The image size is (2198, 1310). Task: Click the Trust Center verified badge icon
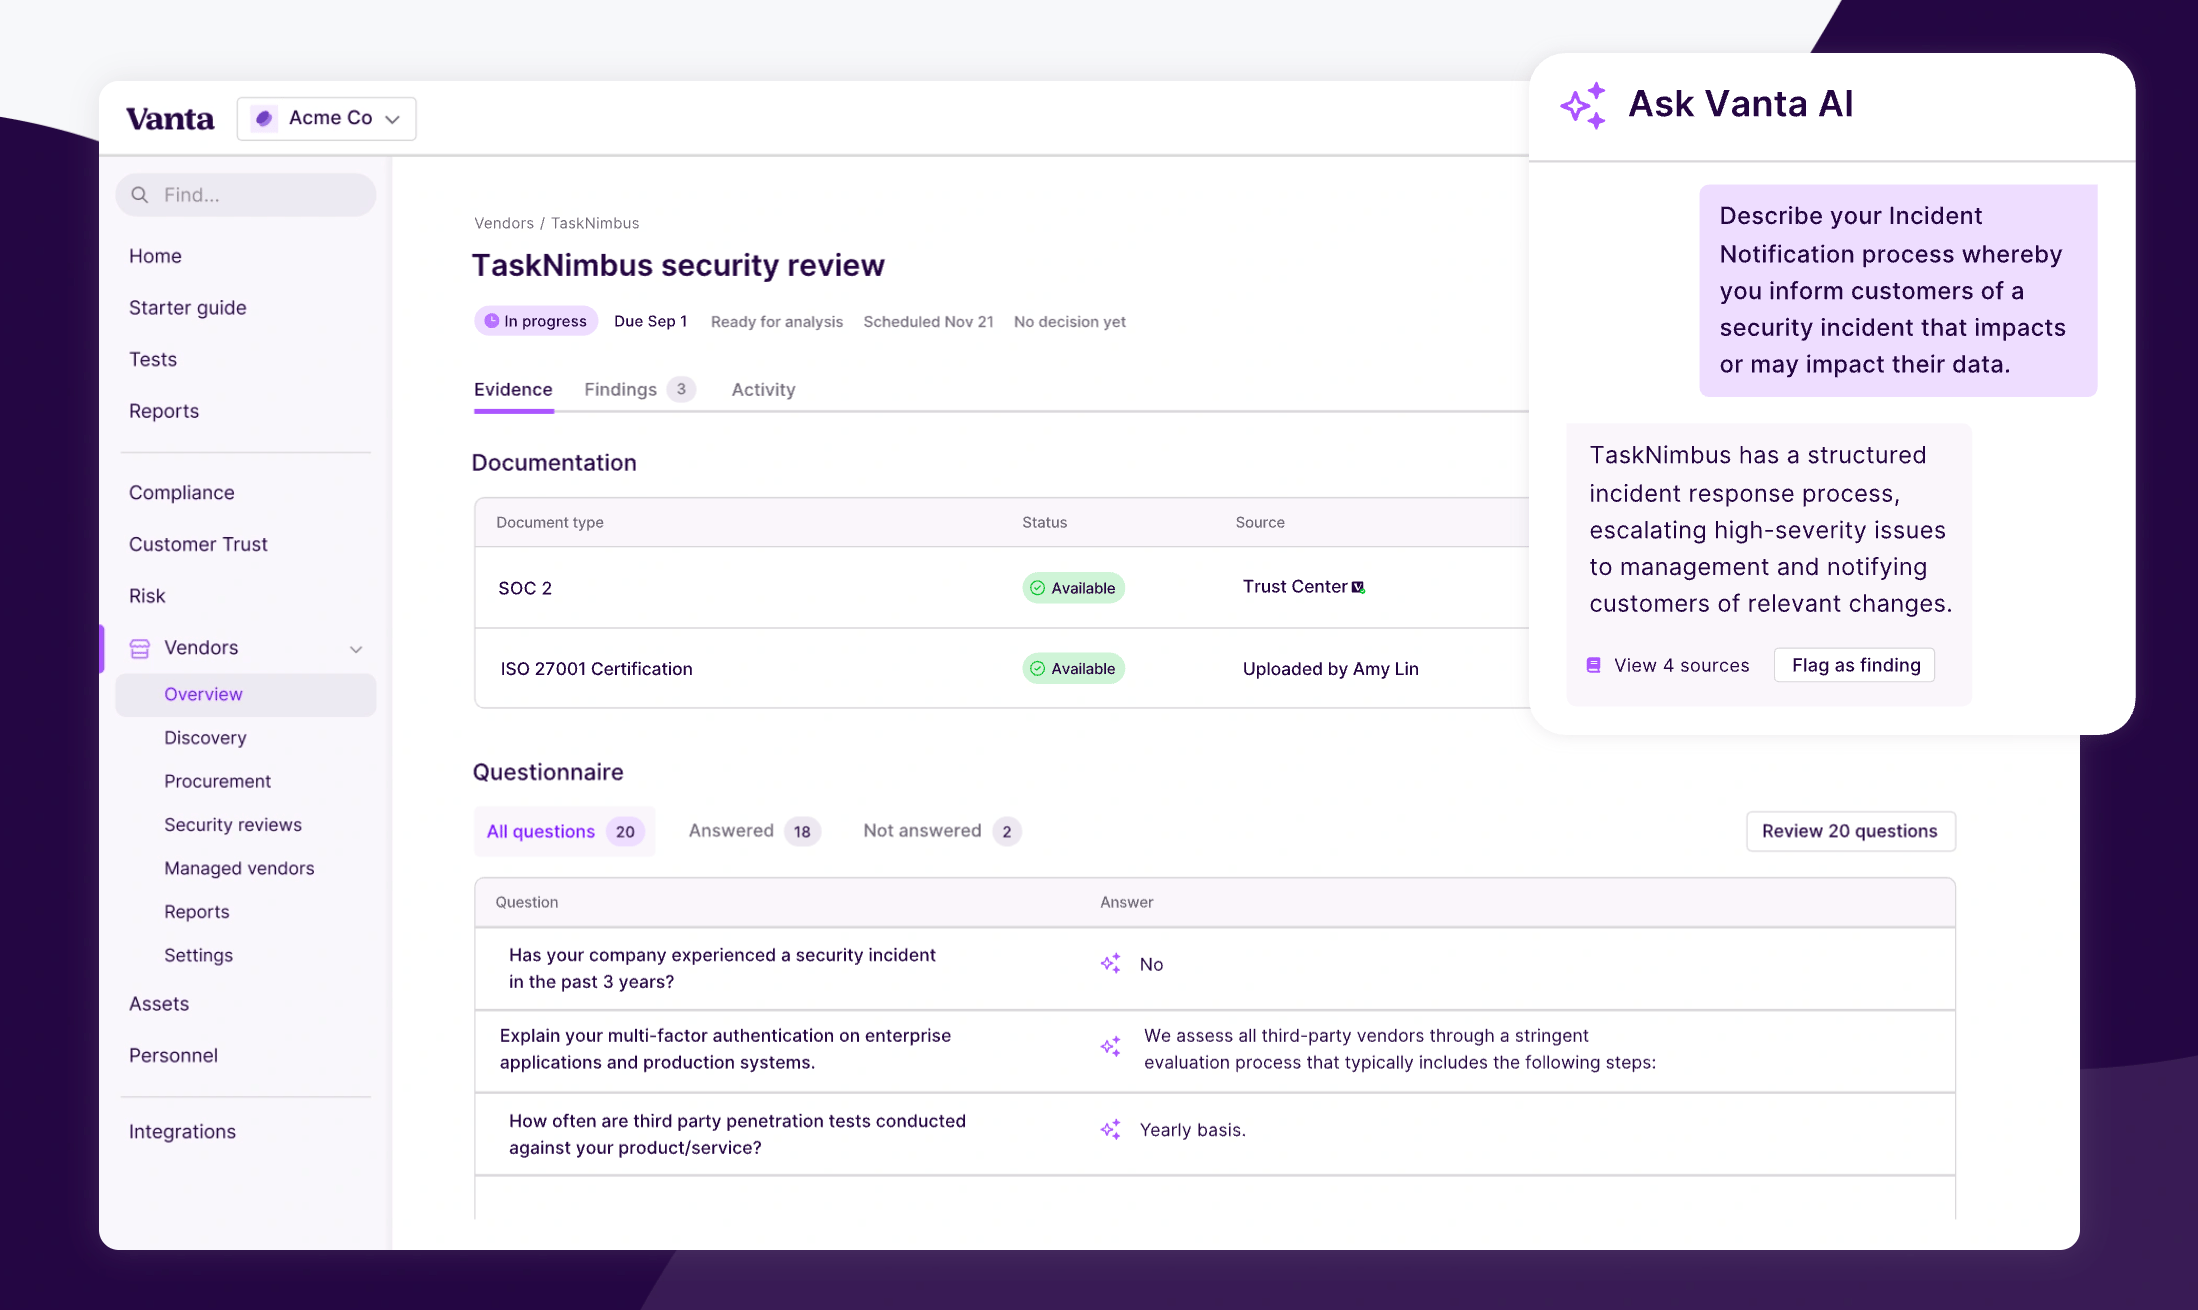pos(1358,587)
